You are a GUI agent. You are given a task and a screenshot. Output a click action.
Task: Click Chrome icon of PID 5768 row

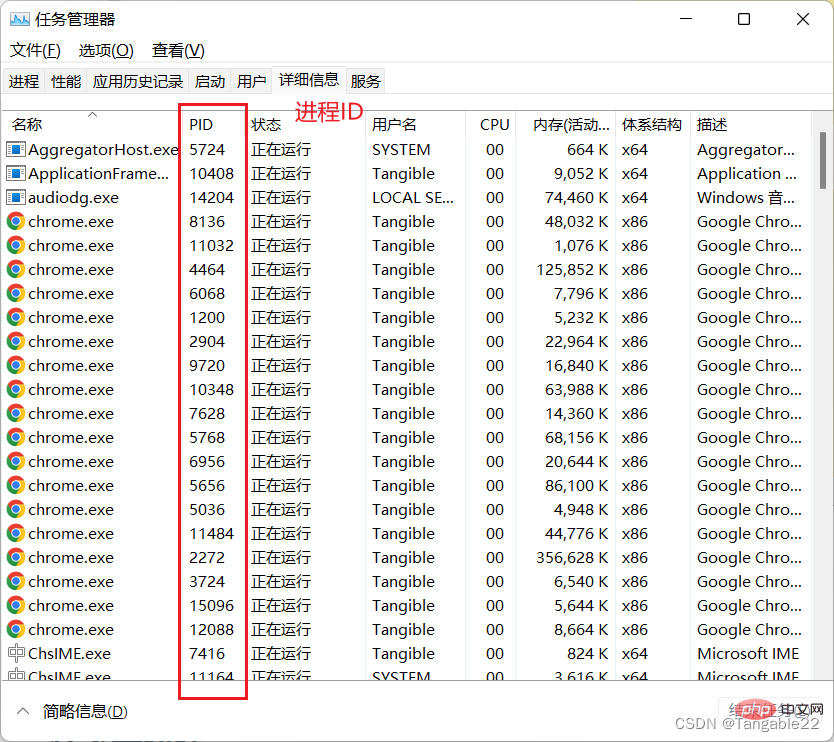coord(16,437)
